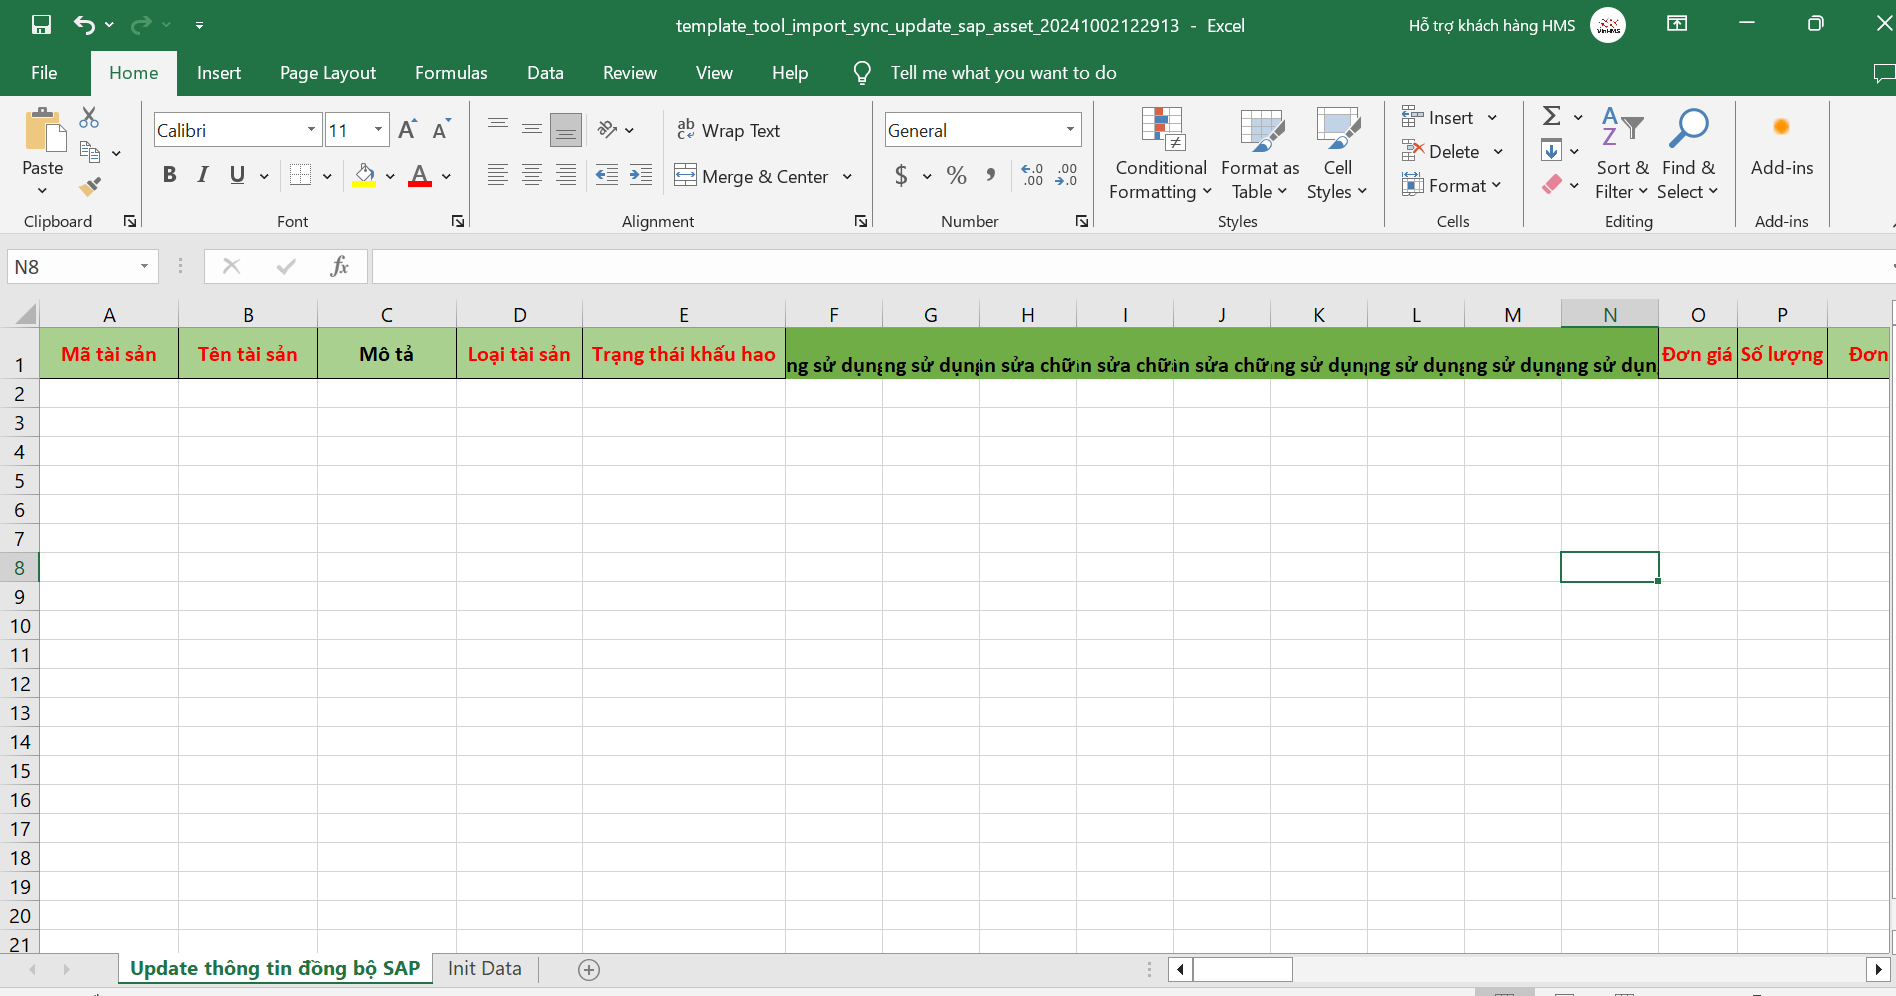Click the AutoSum sigma icon
The height and width of the screenshot is (996, 1896).
point(1552,117)
